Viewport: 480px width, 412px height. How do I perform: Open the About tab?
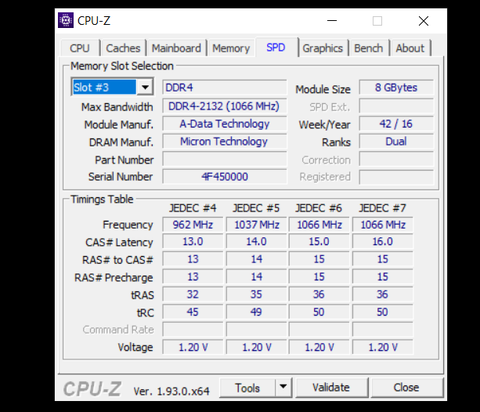410,48
